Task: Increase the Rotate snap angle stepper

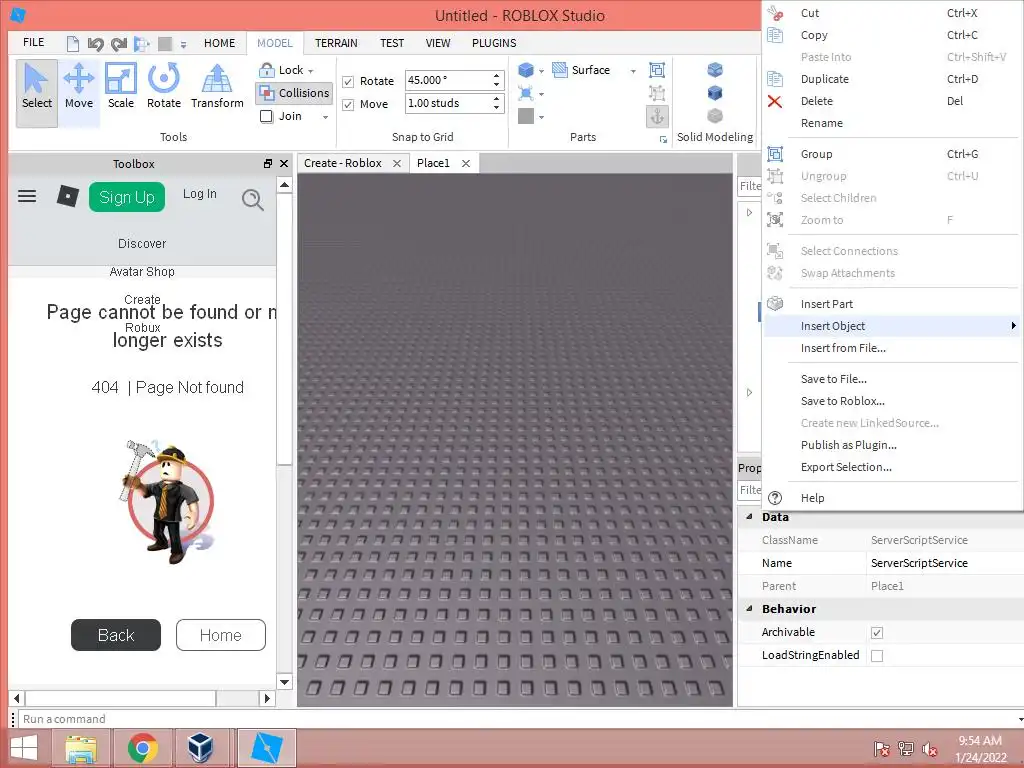Action: click(x=496, y=76)
